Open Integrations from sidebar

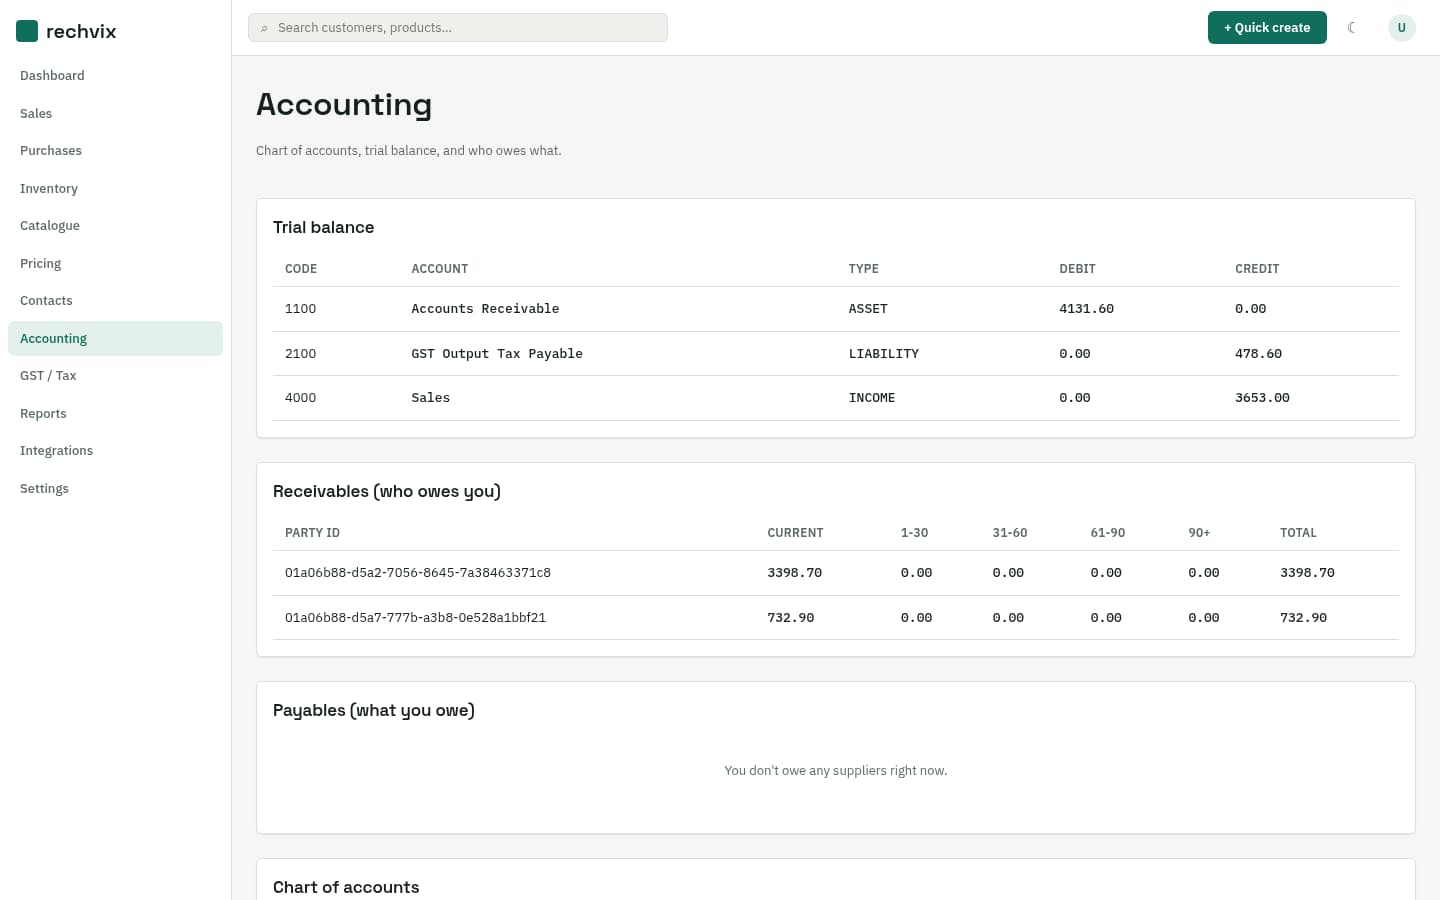(115, 451)
